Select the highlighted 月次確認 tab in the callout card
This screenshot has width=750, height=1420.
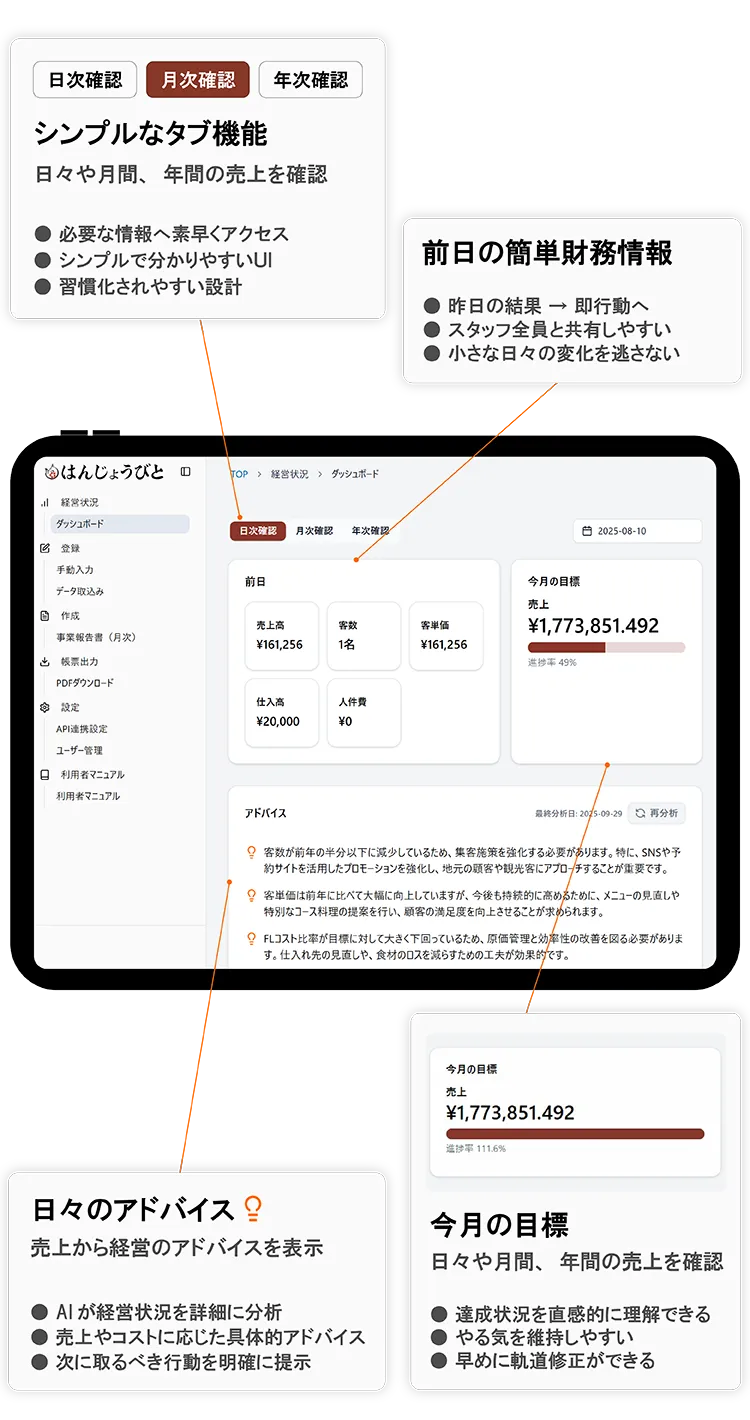point(198,80)
